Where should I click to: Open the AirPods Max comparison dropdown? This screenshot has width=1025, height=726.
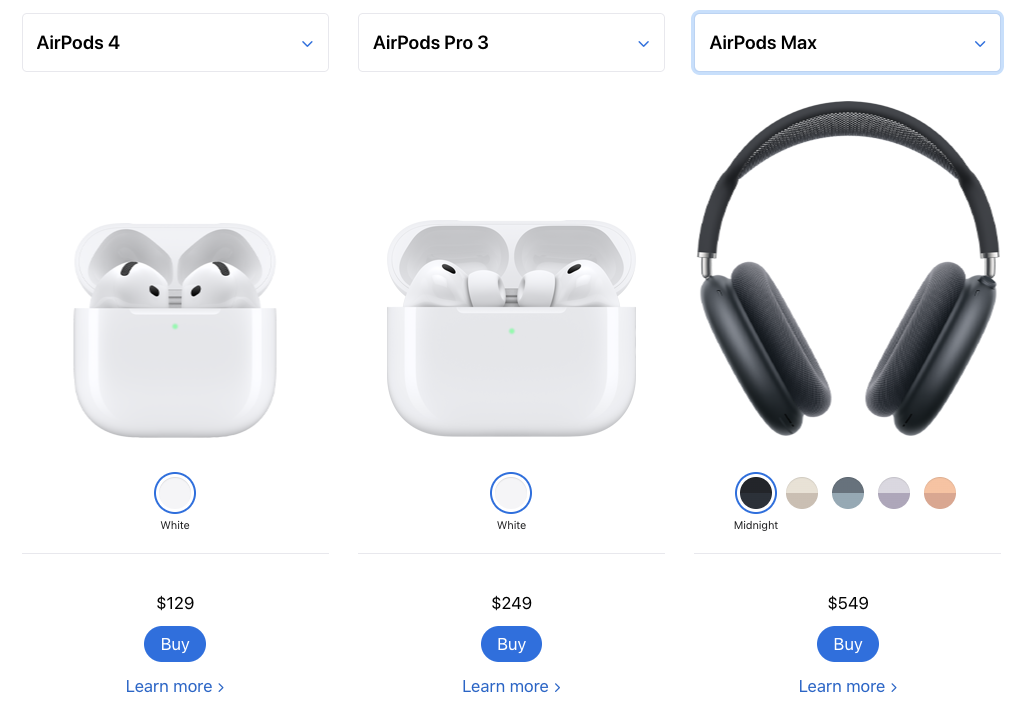click(847, 43)
